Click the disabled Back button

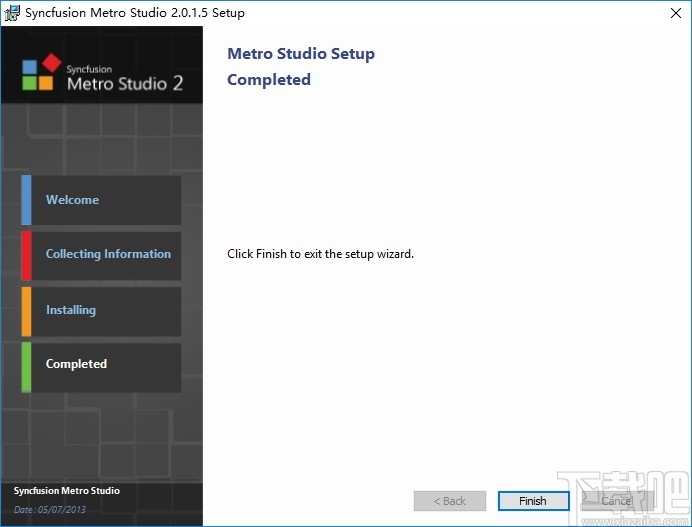[x=450, y=501]
